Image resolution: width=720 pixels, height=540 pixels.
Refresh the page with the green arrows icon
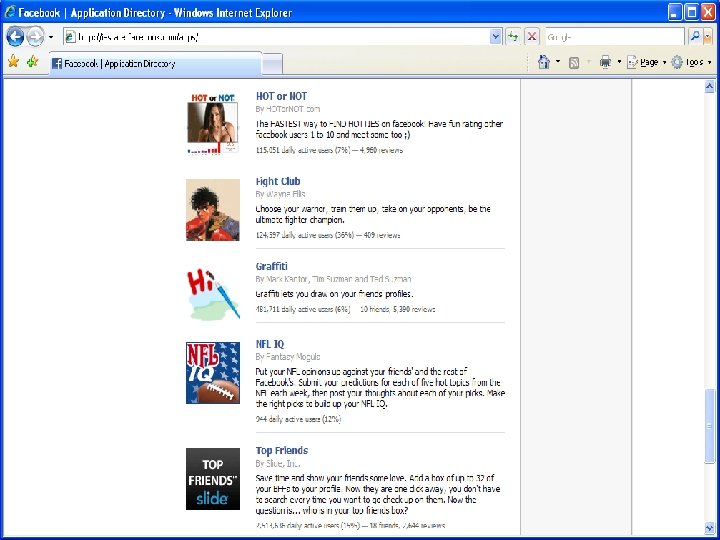coord(513,37)
